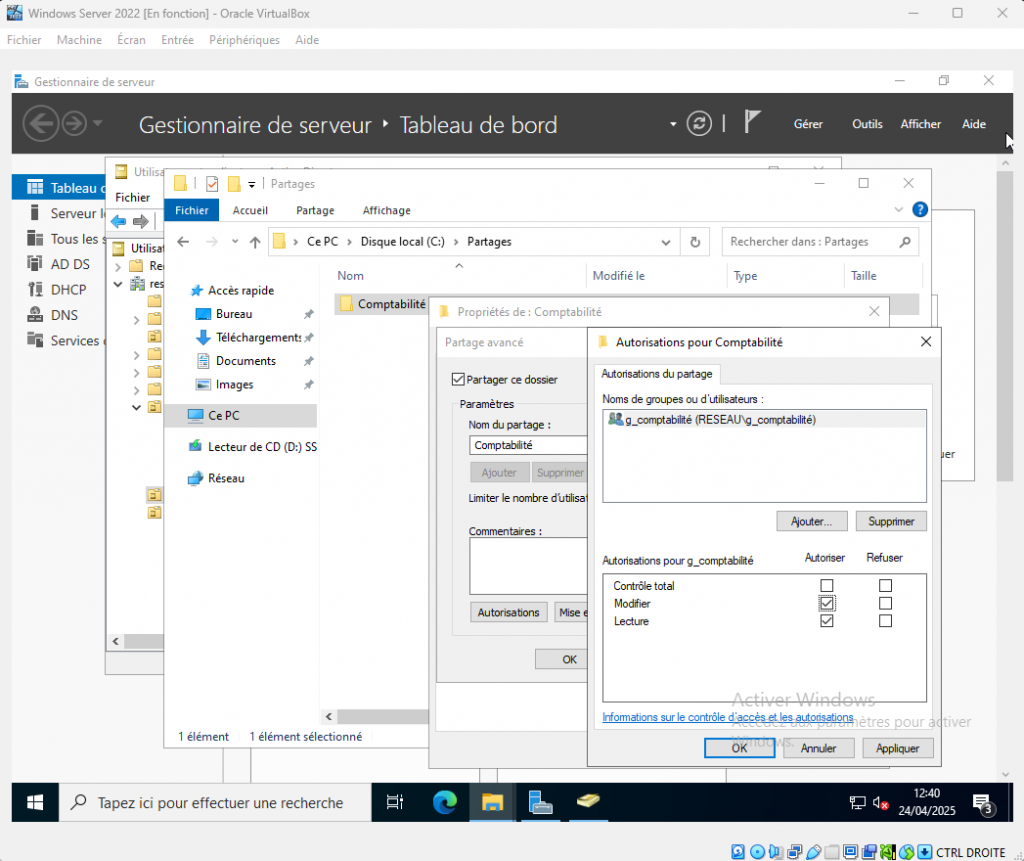The height and width of the screenshot is (861, 1024).
Task: Open the Outils menu in Server Manager
Action: pos(867,124)
